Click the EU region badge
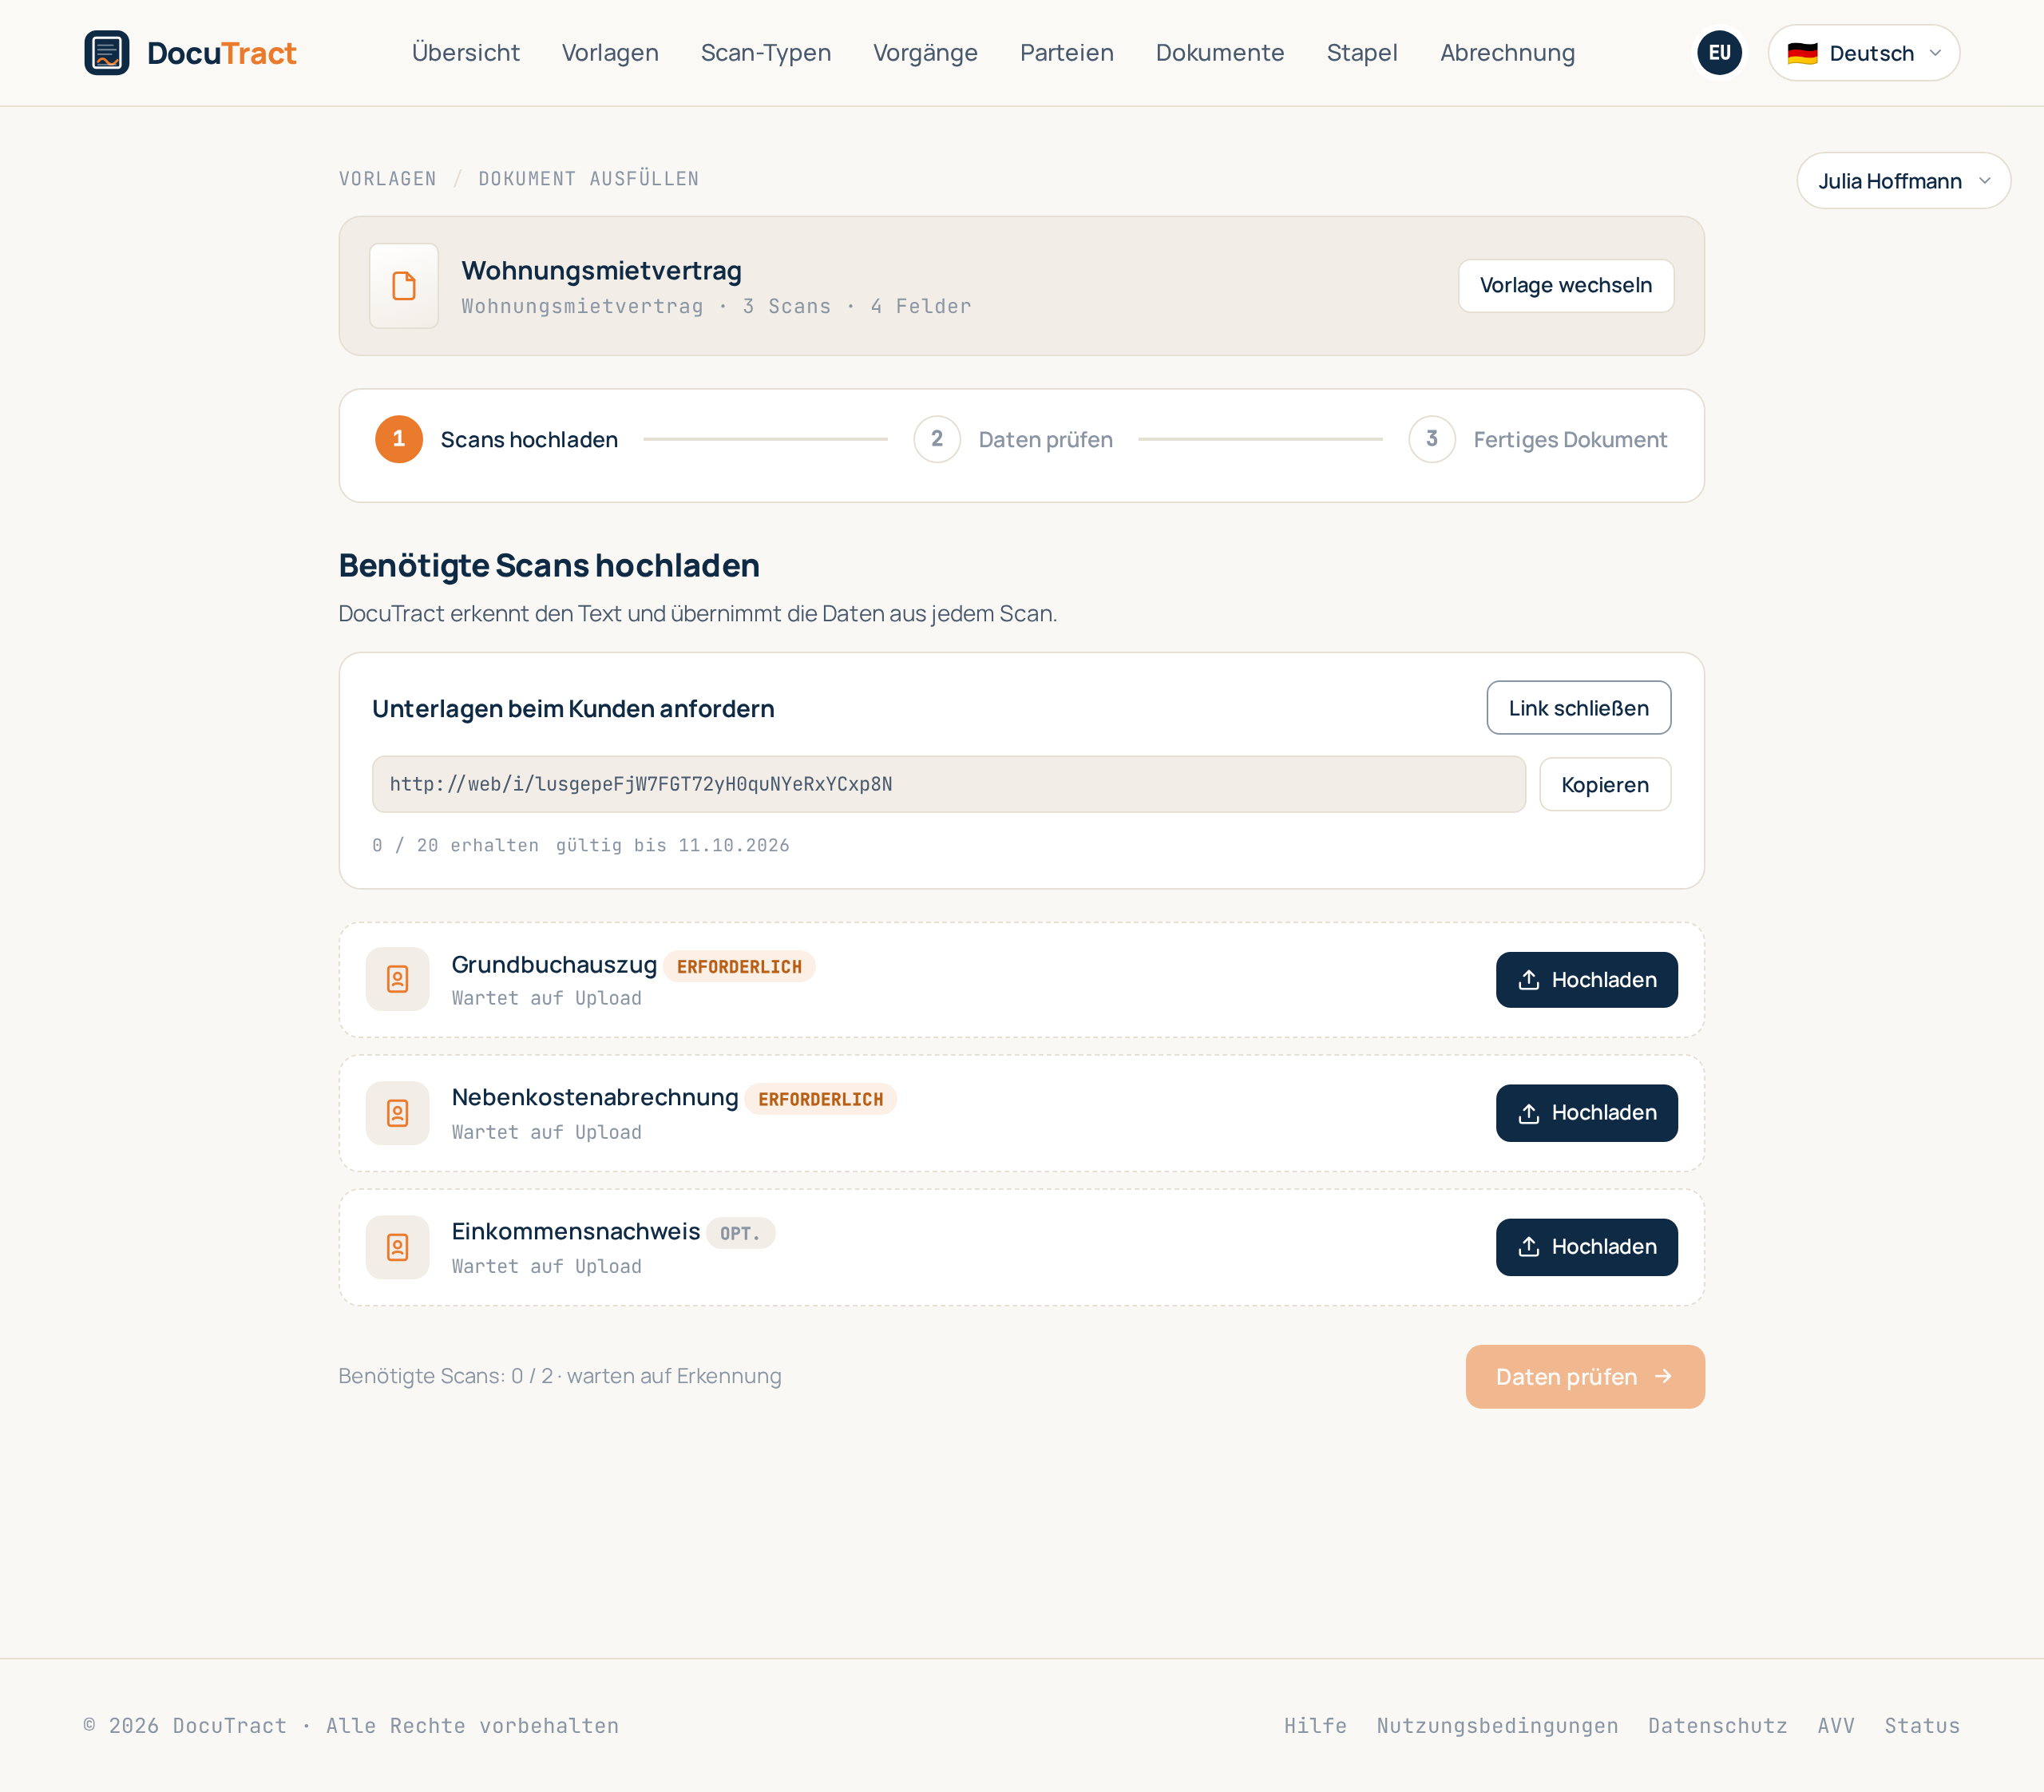The image size is (2044, 1792). [x=1719, y=53]
